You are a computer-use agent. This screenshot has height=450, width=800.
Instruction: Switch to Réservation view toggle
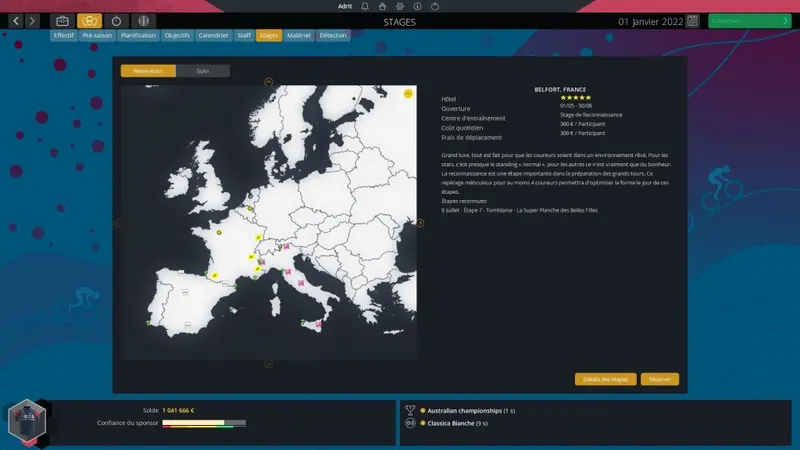[148, 71]
